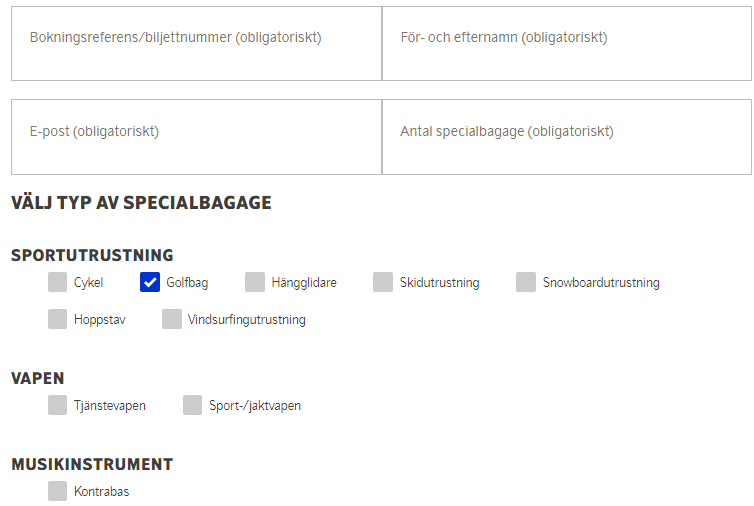Enable the Kontrabas checkbox

[58, 491]
